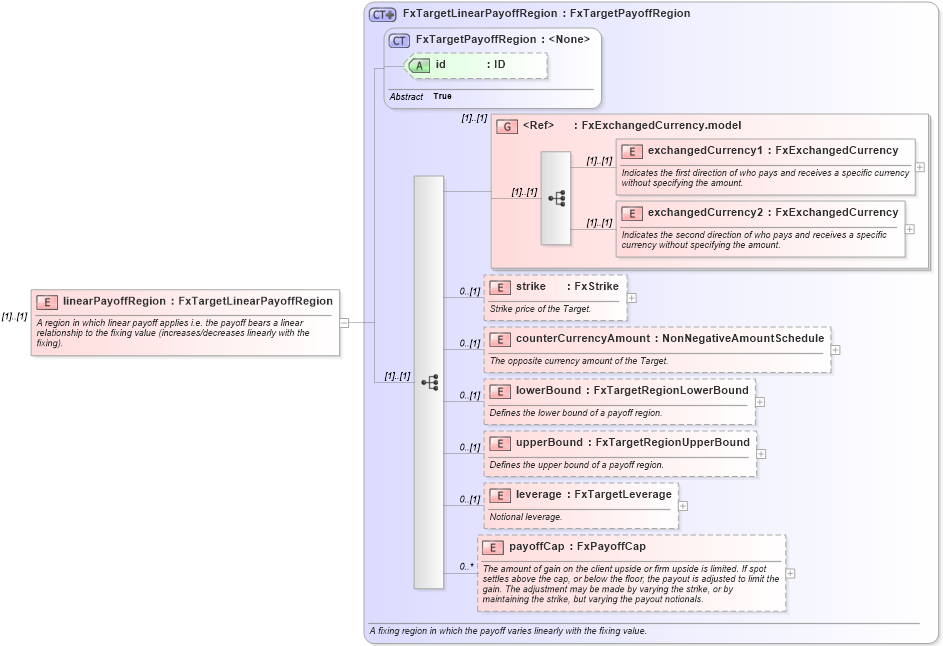Expand the payoffCap element
The width and height of the screenshot is (943, 646).
(x=789, y=571)
